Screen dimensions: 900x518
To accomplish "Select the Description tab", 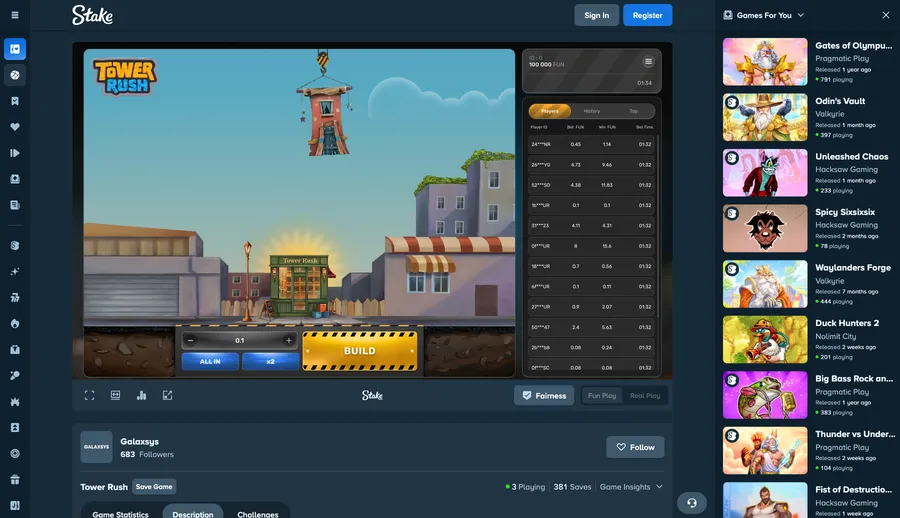I will (193, 514).
